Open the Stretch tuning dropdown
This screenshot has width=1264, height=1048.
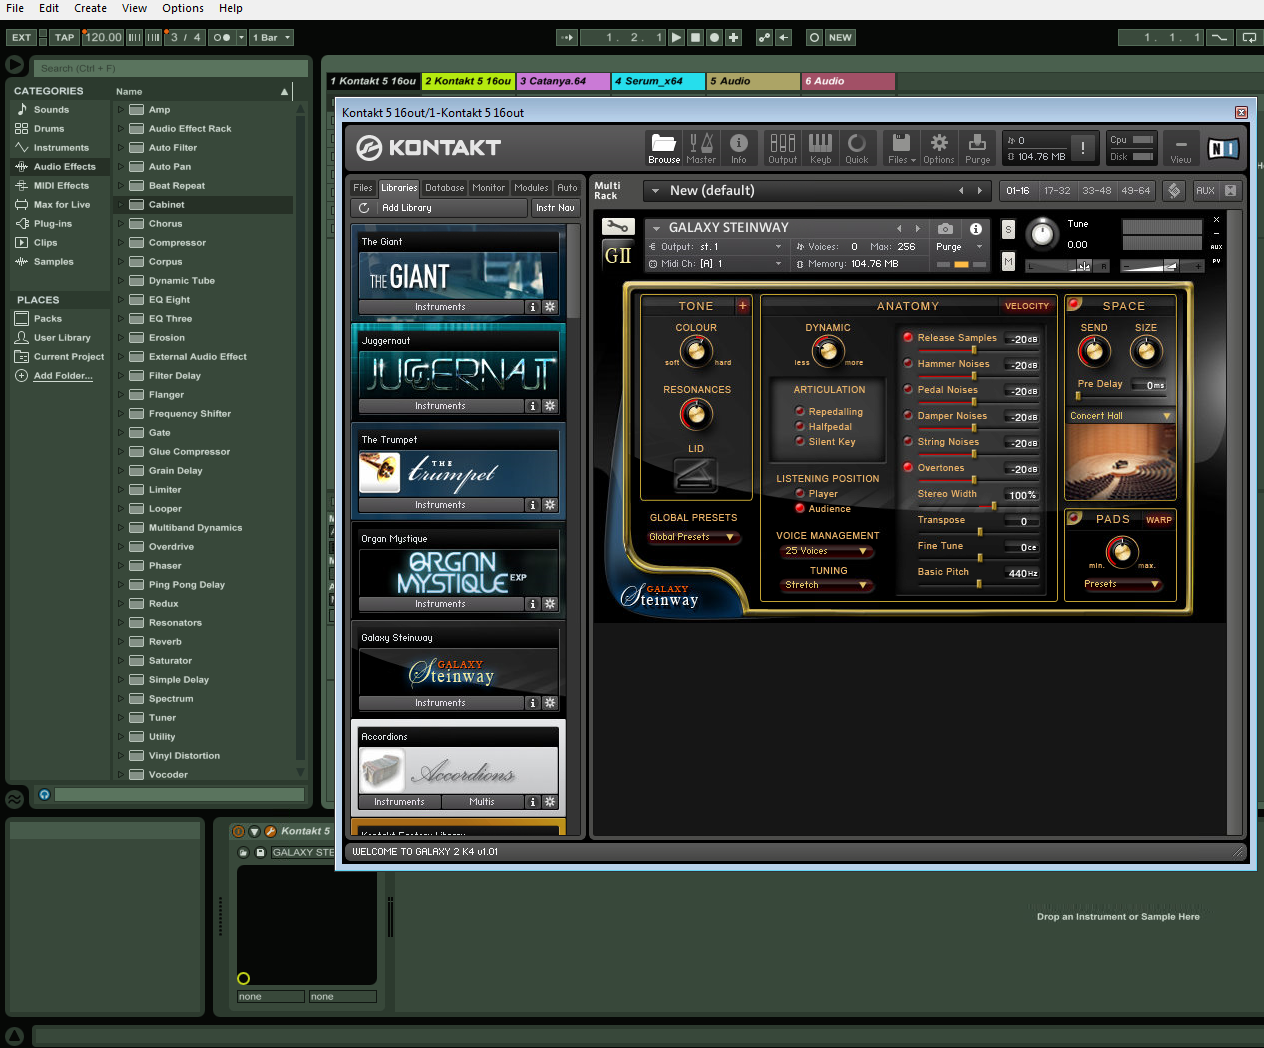pyautogui.click(x=826, y=585)
